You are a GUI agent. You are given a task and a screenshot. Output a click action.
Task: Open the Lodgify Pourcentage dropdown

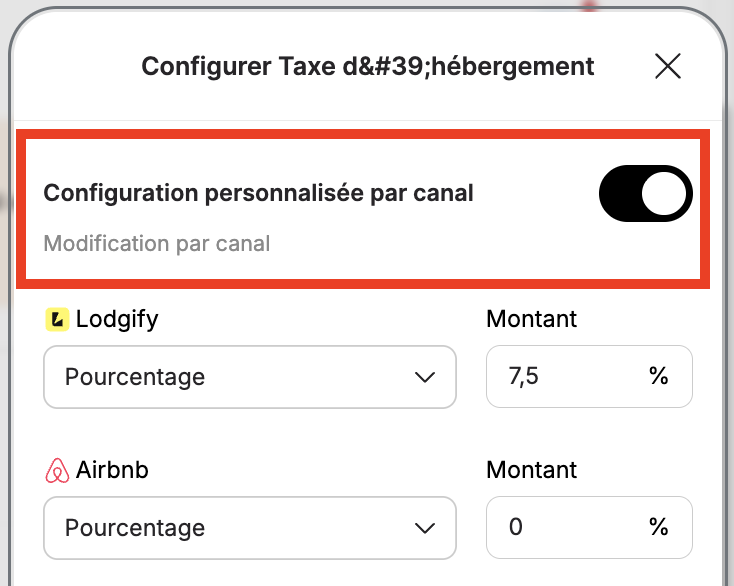(x=250, y=377)
